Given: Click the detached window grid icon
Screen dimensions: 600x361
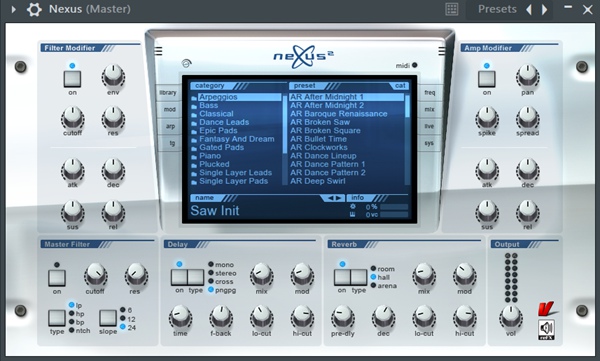Looking at the screenshot, I should pos(452,9).
